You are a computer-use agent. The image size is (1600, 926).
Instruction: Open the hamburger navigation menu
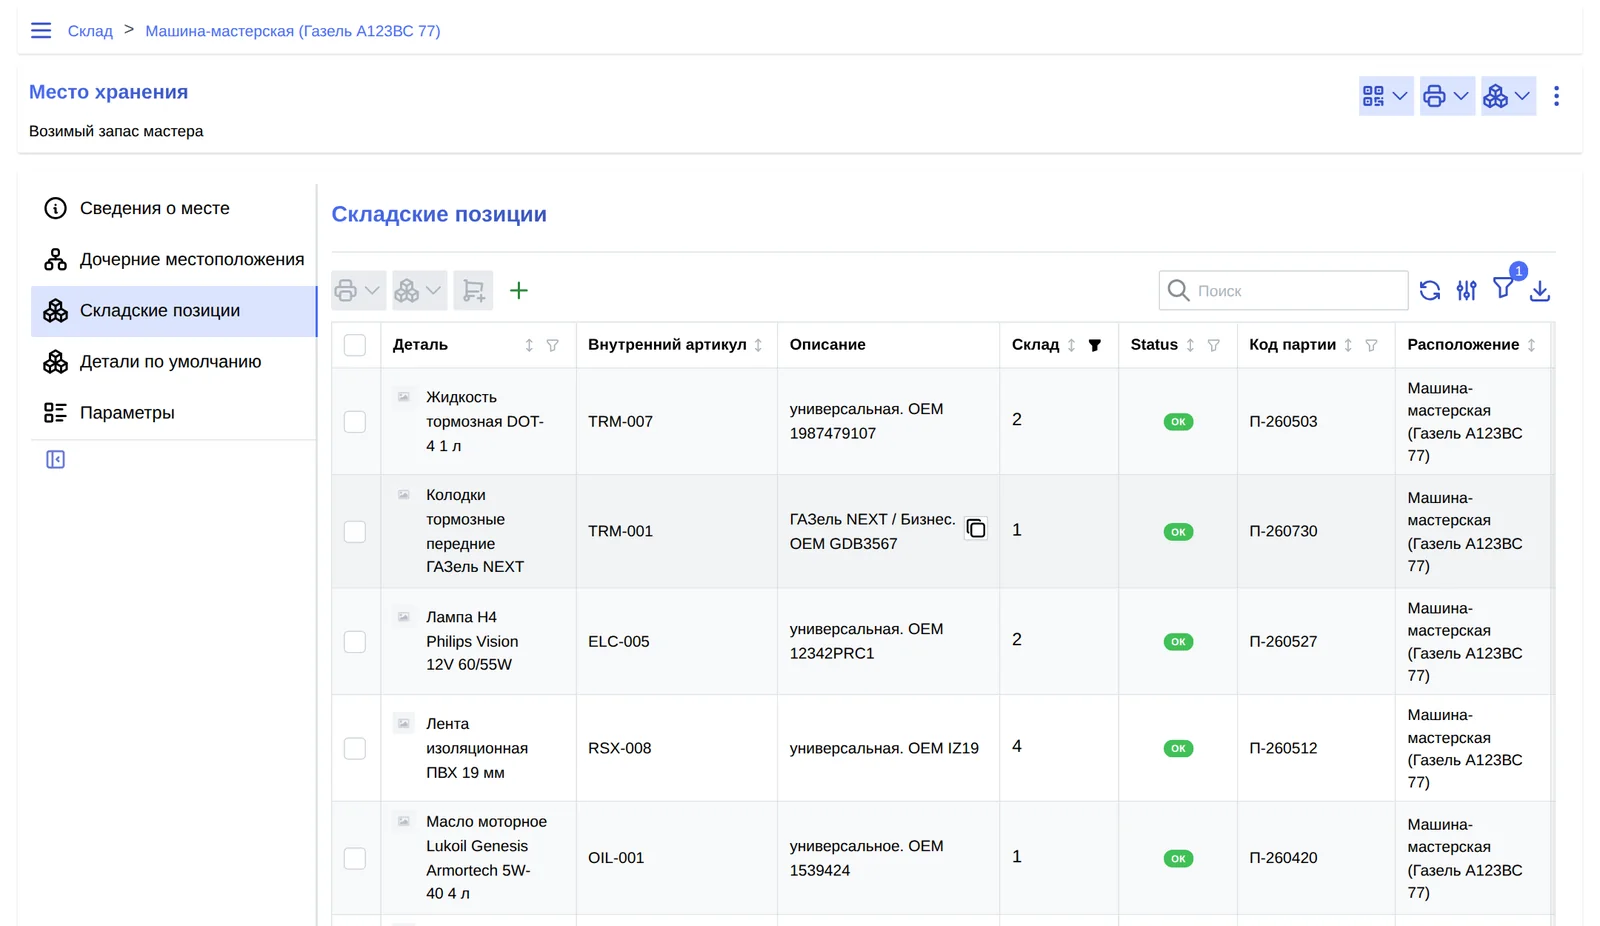click(x=41, y=31)
